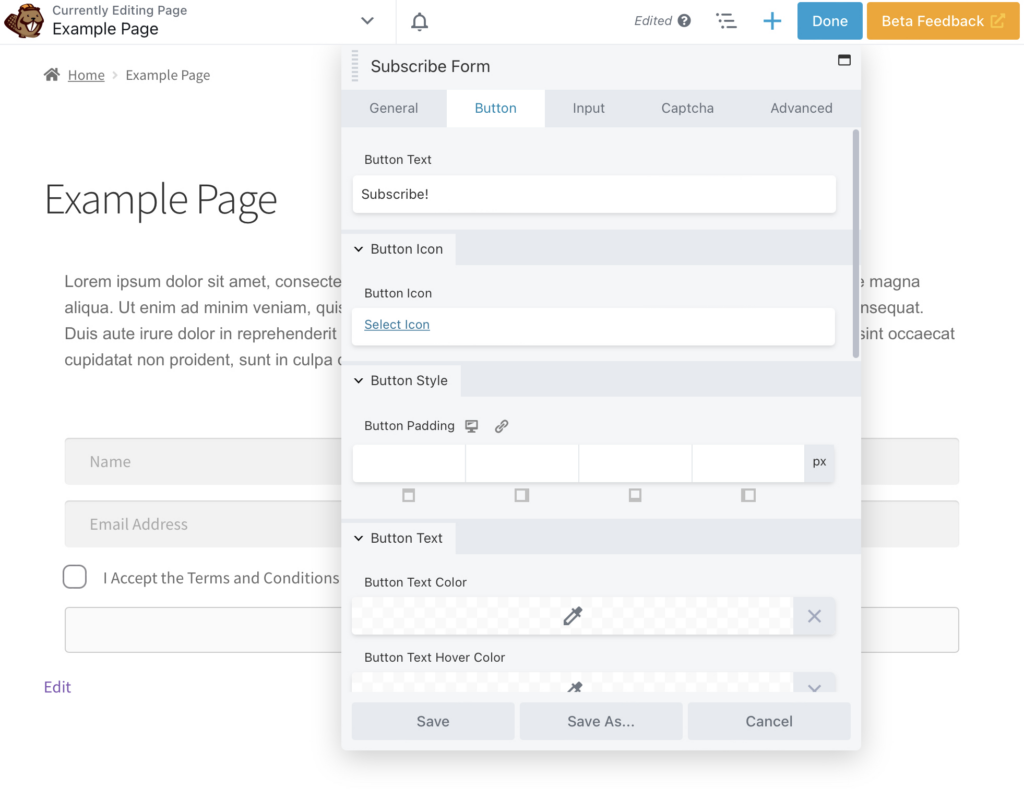Screen dimensions: 1024x812
Task: Check the I Accept the Terms and Conditions checkbox
Action: [x=74, y=577]
